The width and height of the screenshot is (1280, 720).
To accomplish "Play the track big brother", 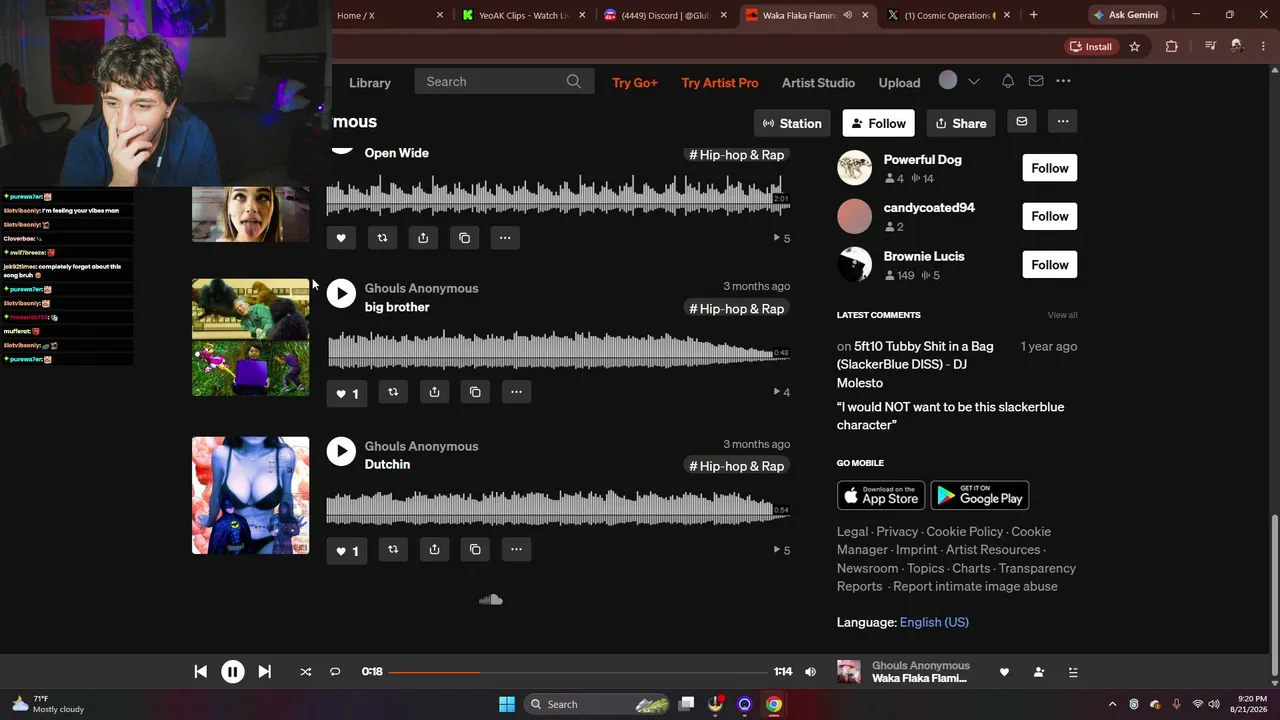I will [341, 293].
